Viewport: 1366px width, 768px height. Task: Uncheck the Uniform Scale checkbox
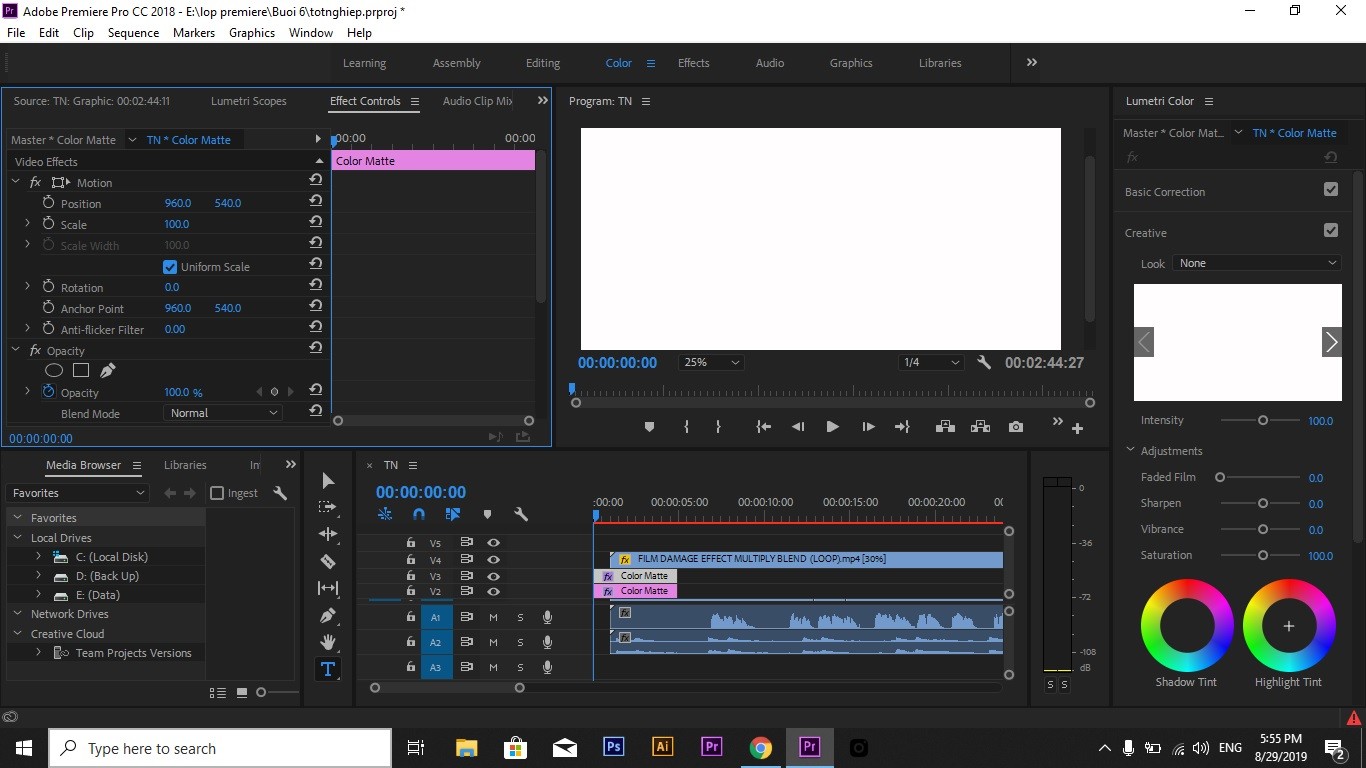(x=170, y=267)
